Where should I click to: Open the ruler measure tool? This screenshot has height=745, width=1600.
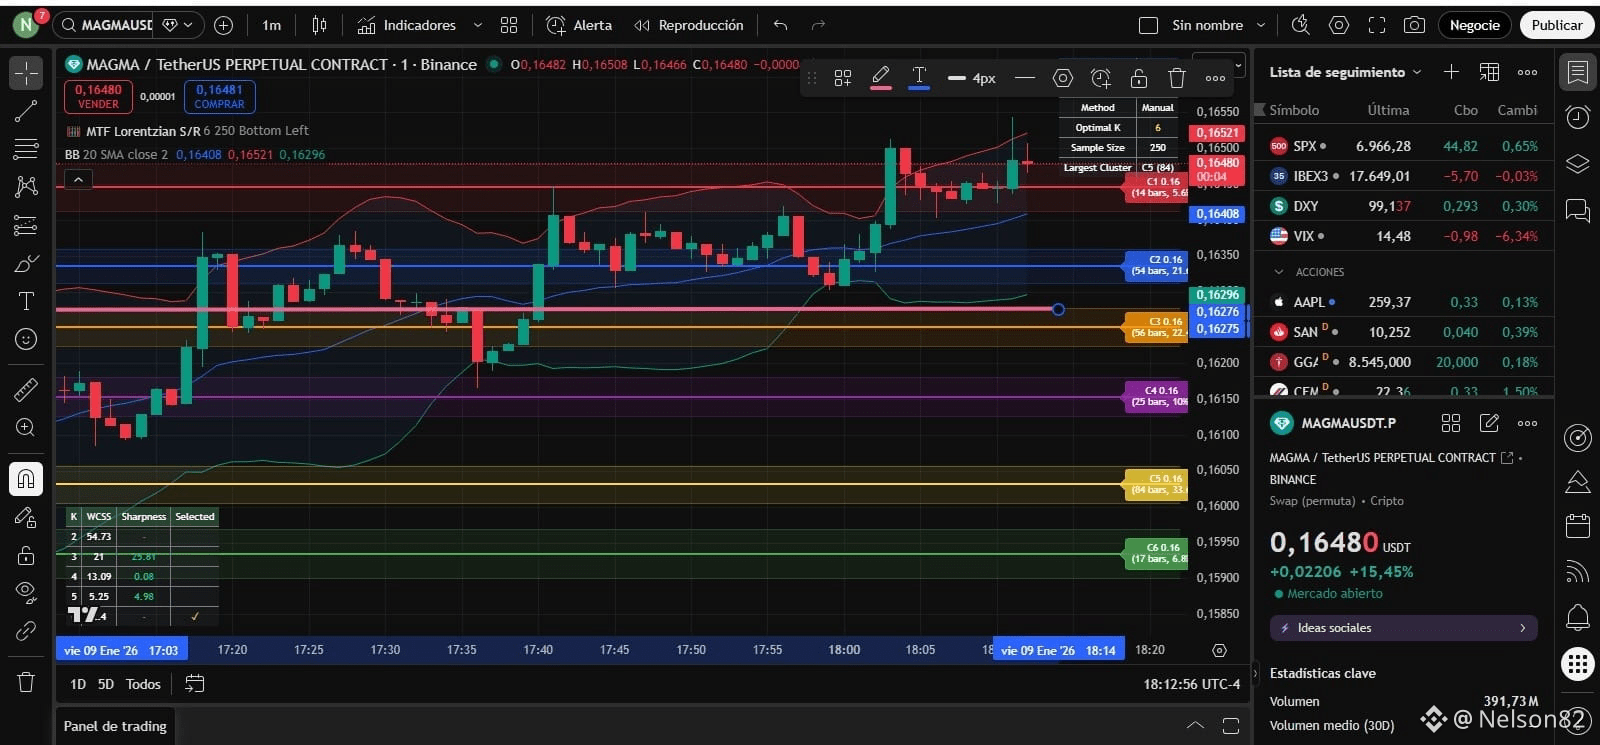26,389
